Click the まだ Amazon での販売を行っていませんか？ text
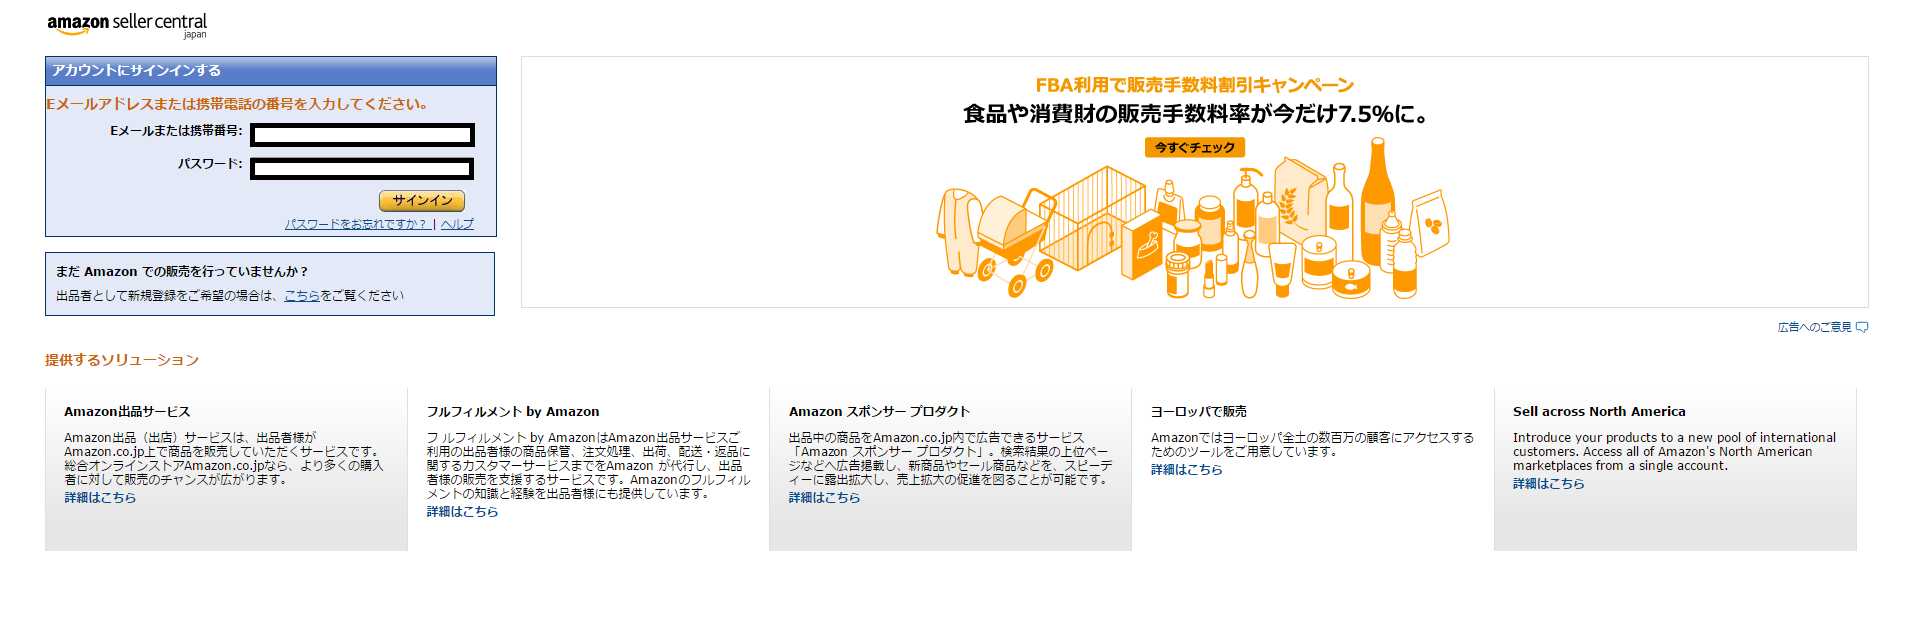 click(x=182, y=272)
